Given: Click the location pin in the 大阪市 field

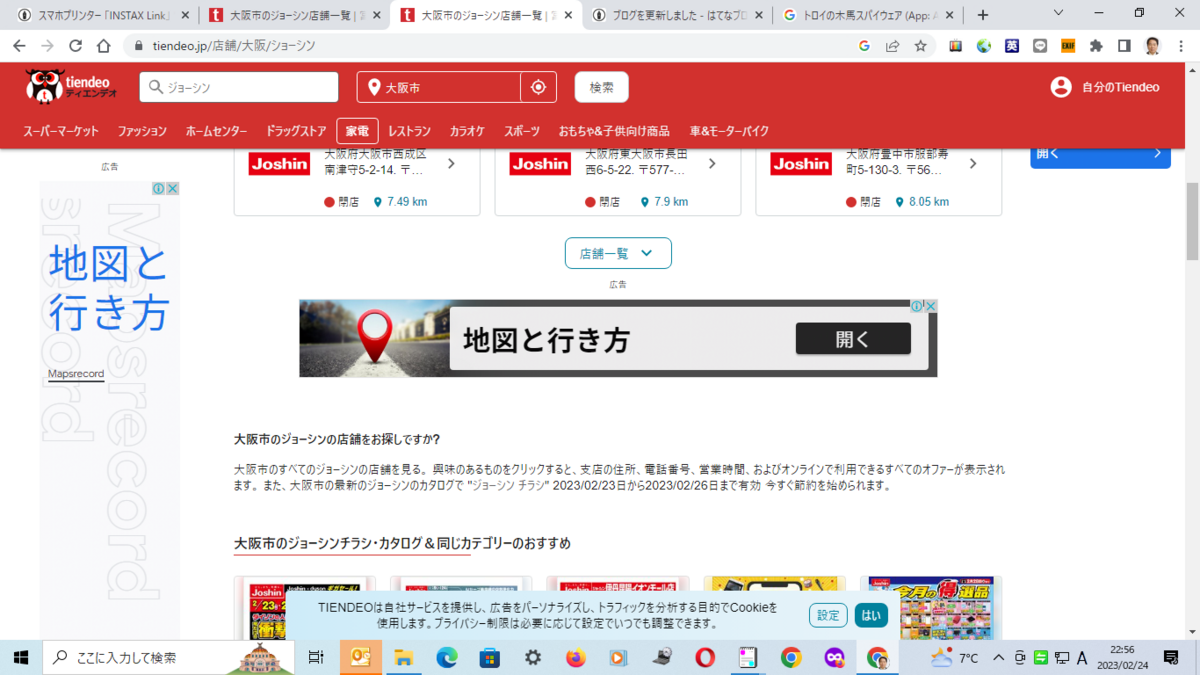Looking at the screenshot, I should (x=374, y=88).
